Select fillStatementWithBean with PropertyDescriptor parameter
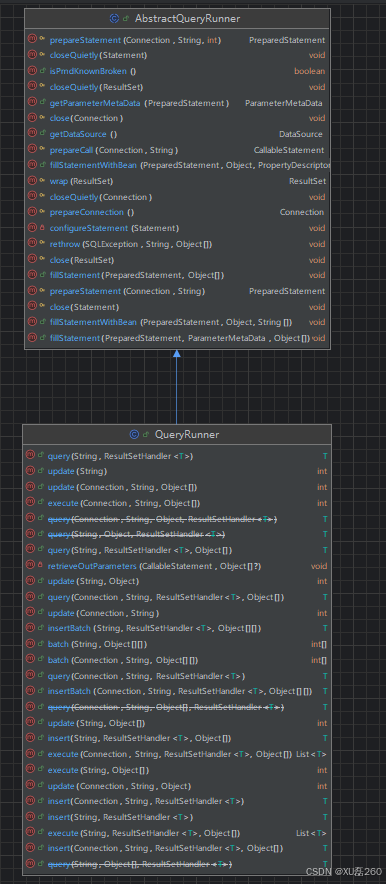Screen dimensions: 386x884 pyautogui.click(x=190, y=166)
